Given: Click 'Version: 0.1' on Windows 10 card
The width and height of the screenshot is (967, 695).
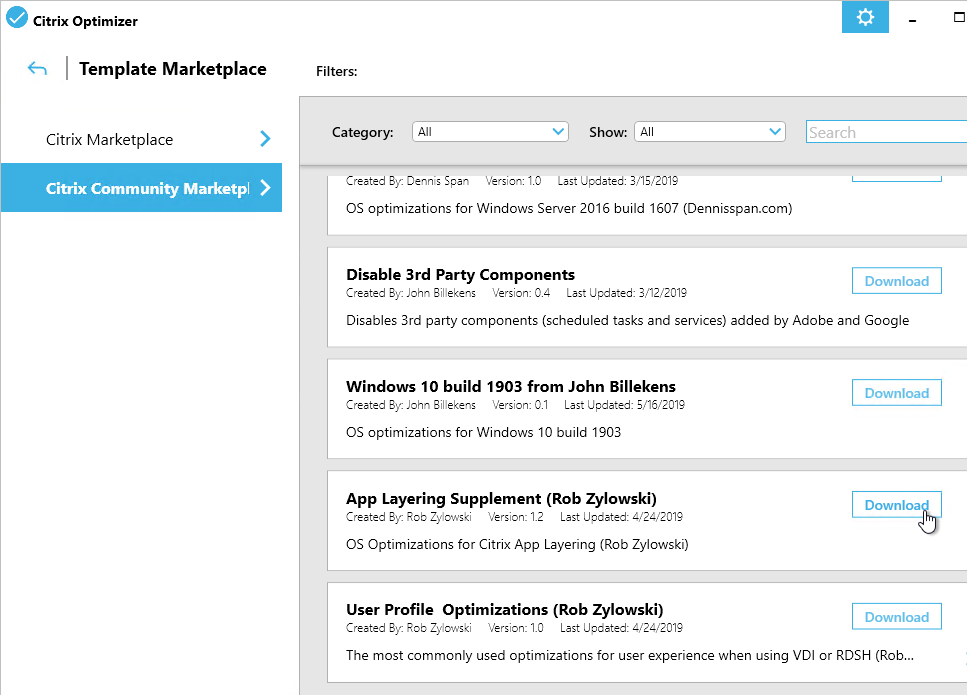Looking at the screenshot, I should [x=520, y=405].
